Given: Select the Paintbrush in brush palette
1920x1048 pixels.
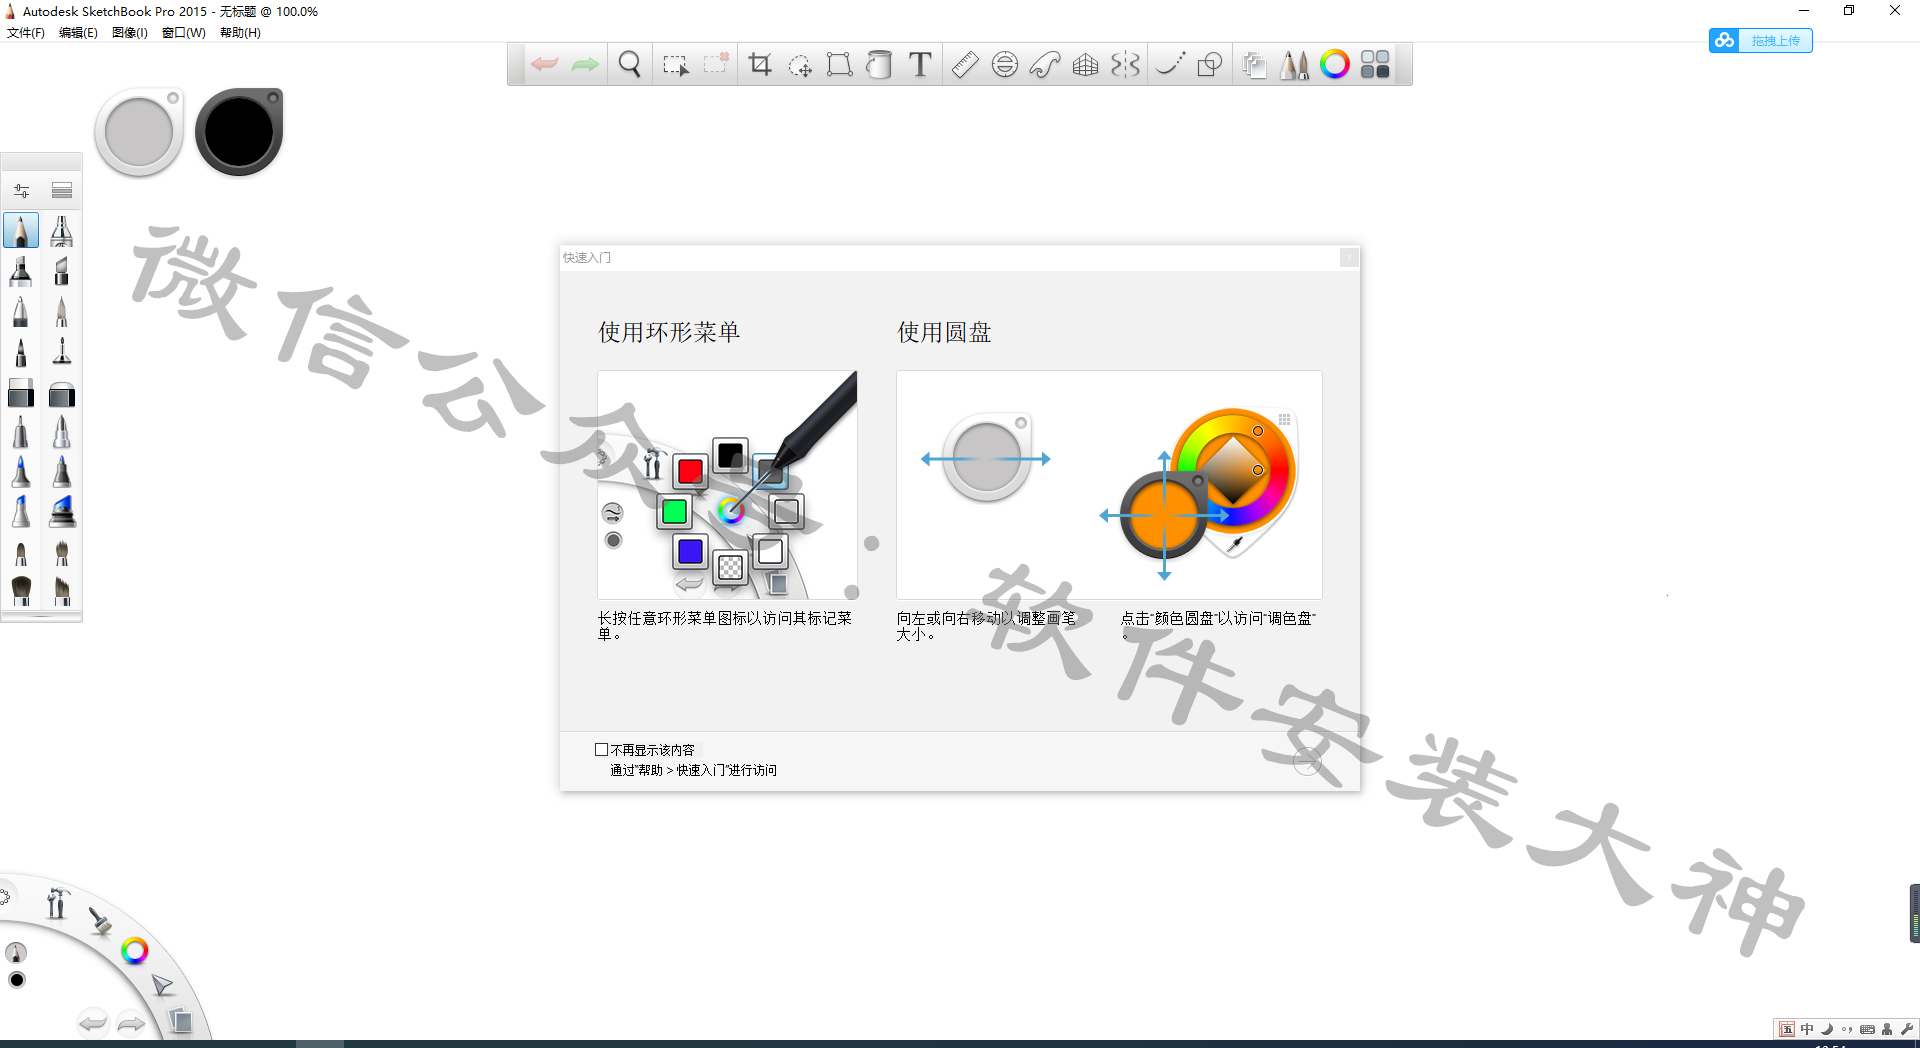Looking at the screenshot, I should [61, 311].
